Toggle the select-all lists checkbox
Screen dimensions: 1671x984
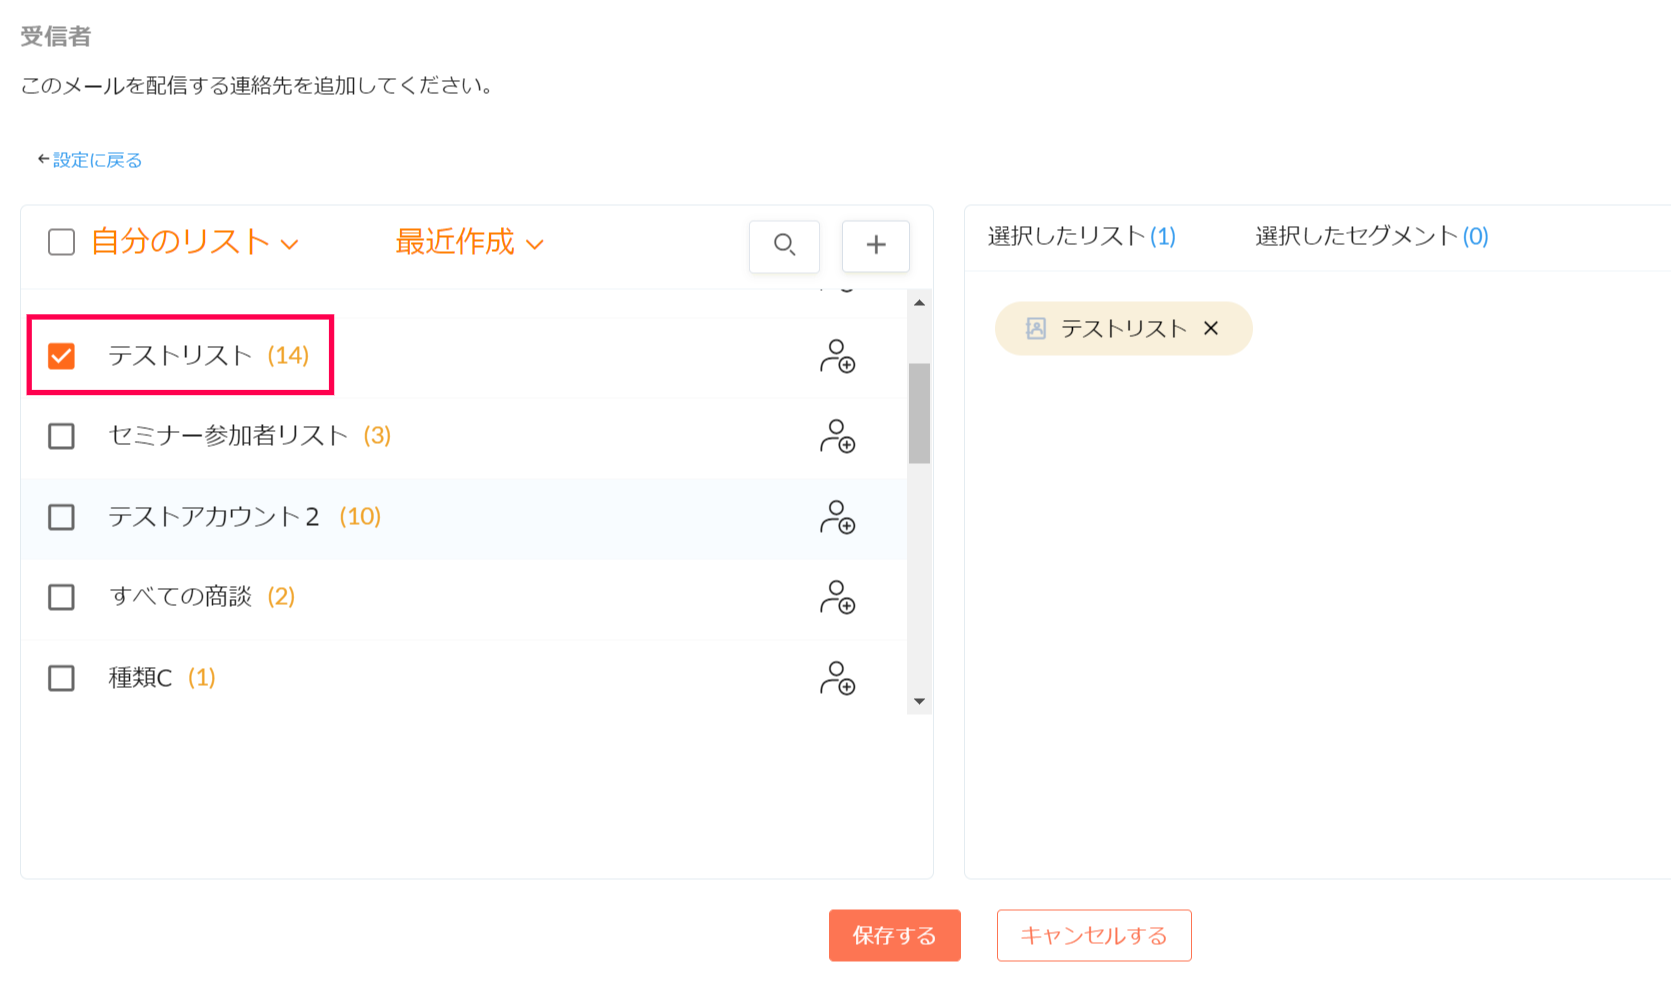point(62,242)
